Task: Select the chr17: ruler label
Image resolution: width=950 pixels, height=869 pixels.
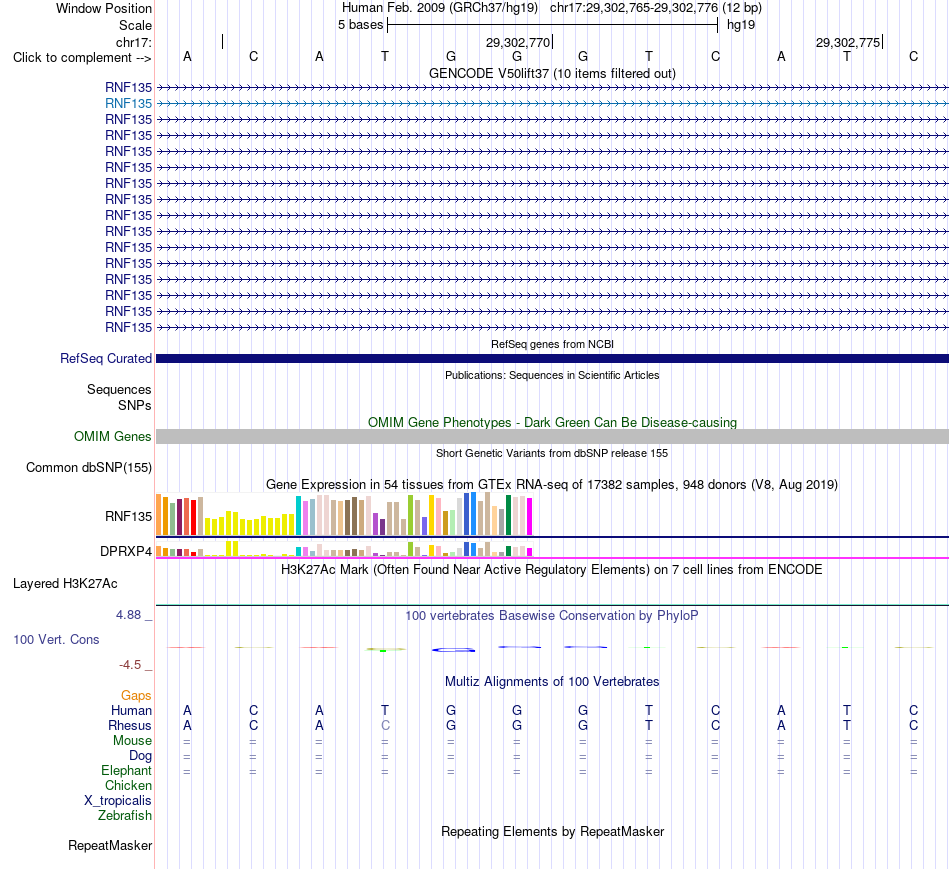Action: [x=134, y=42]
